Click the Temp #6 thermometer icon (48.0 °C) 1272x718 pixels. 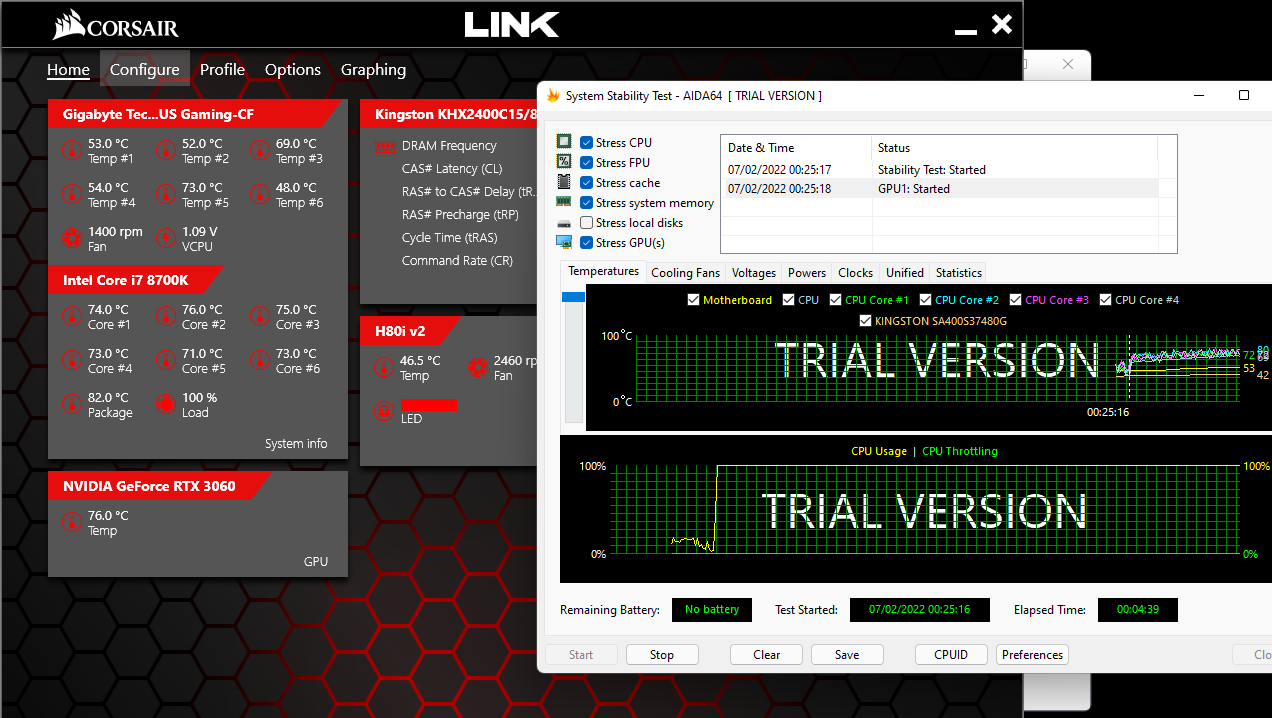[260, 194]
